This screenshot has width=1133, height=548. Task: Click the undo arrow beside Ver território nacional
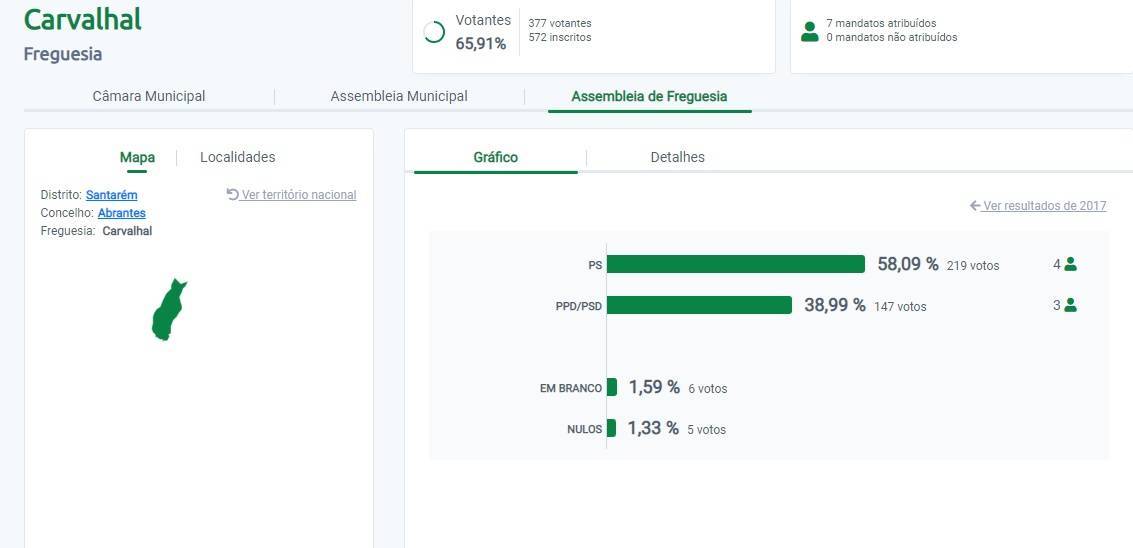(233, 195)
